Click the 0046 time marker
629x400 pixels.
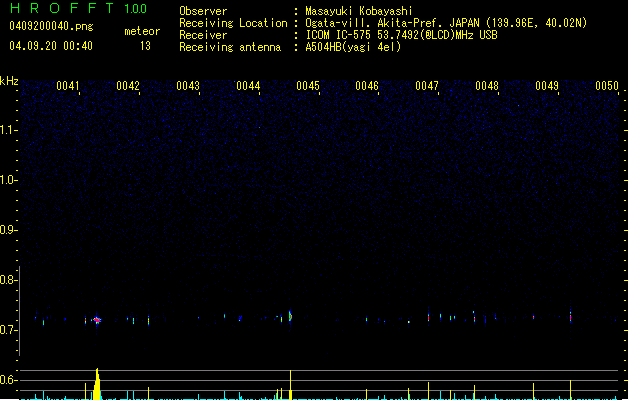point(367,86)
